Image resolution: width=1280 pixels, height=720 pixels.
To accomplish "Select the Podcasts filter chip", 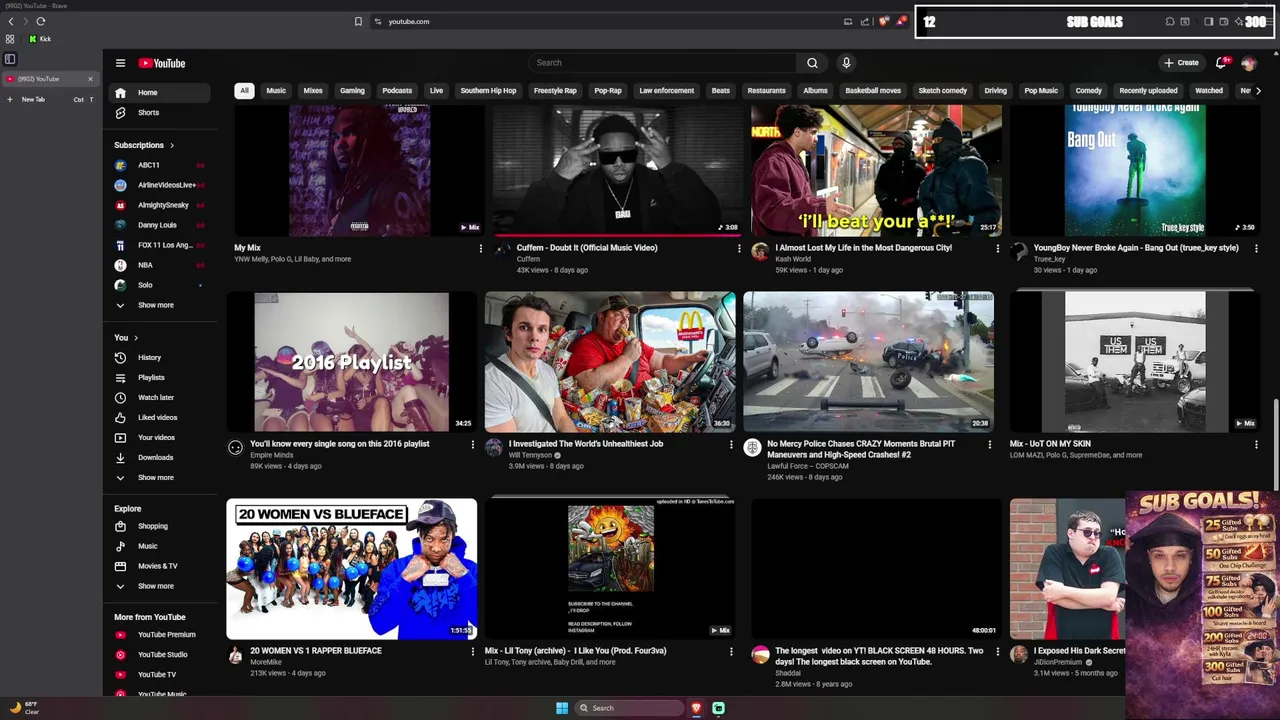I will 397,90.
